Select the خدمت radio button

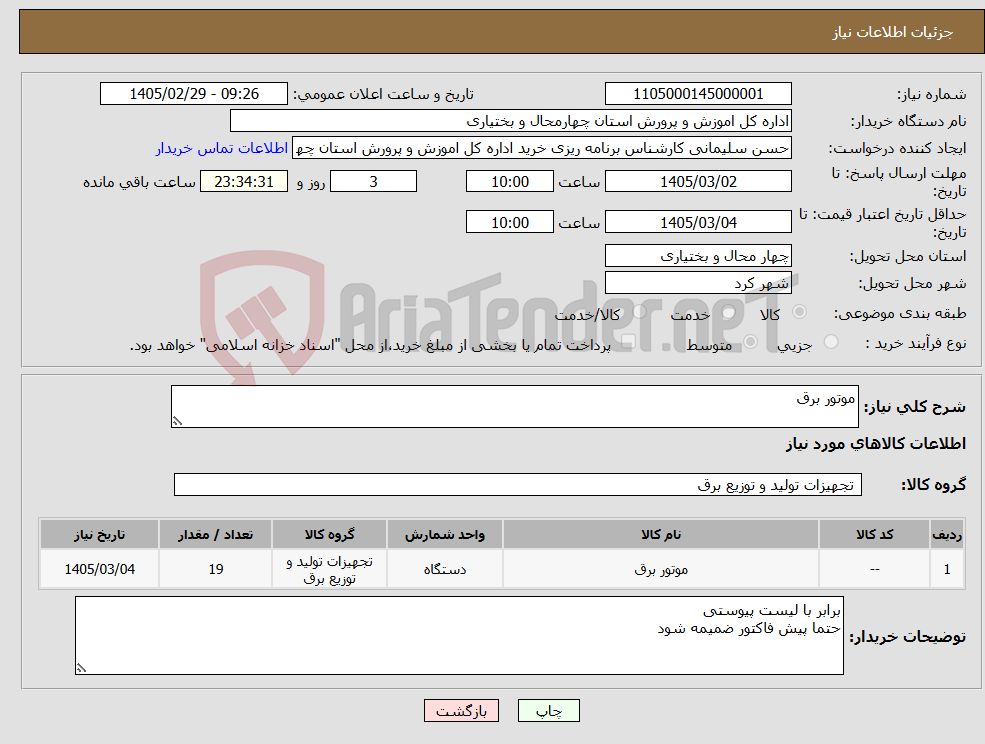[729, 312]
